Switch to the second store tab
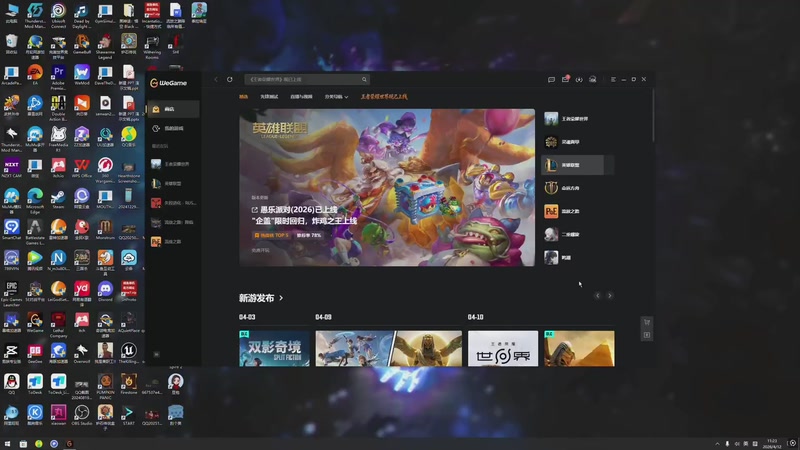 coord(269,96)
